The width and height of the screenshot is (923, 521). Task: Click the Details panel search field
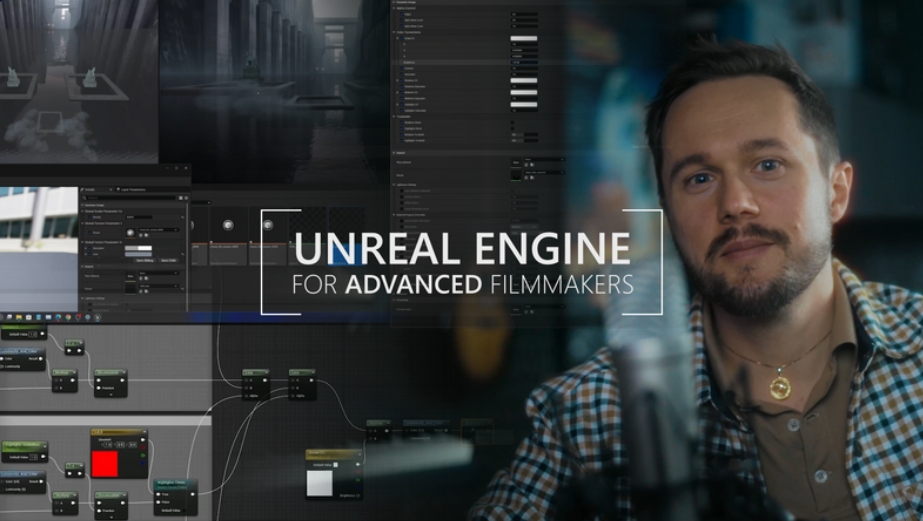130,198
